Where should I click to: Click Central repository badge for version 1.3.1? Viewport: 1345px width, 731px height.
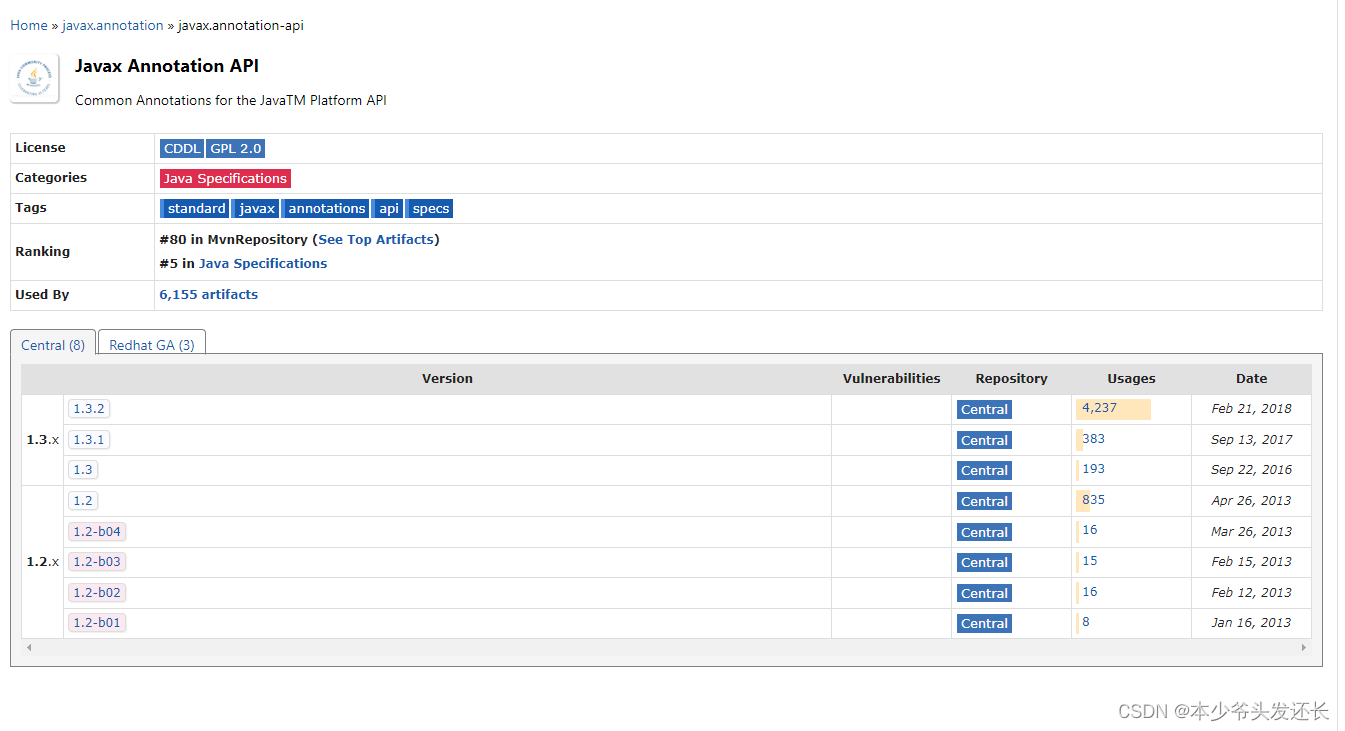(x=984, y=440)
